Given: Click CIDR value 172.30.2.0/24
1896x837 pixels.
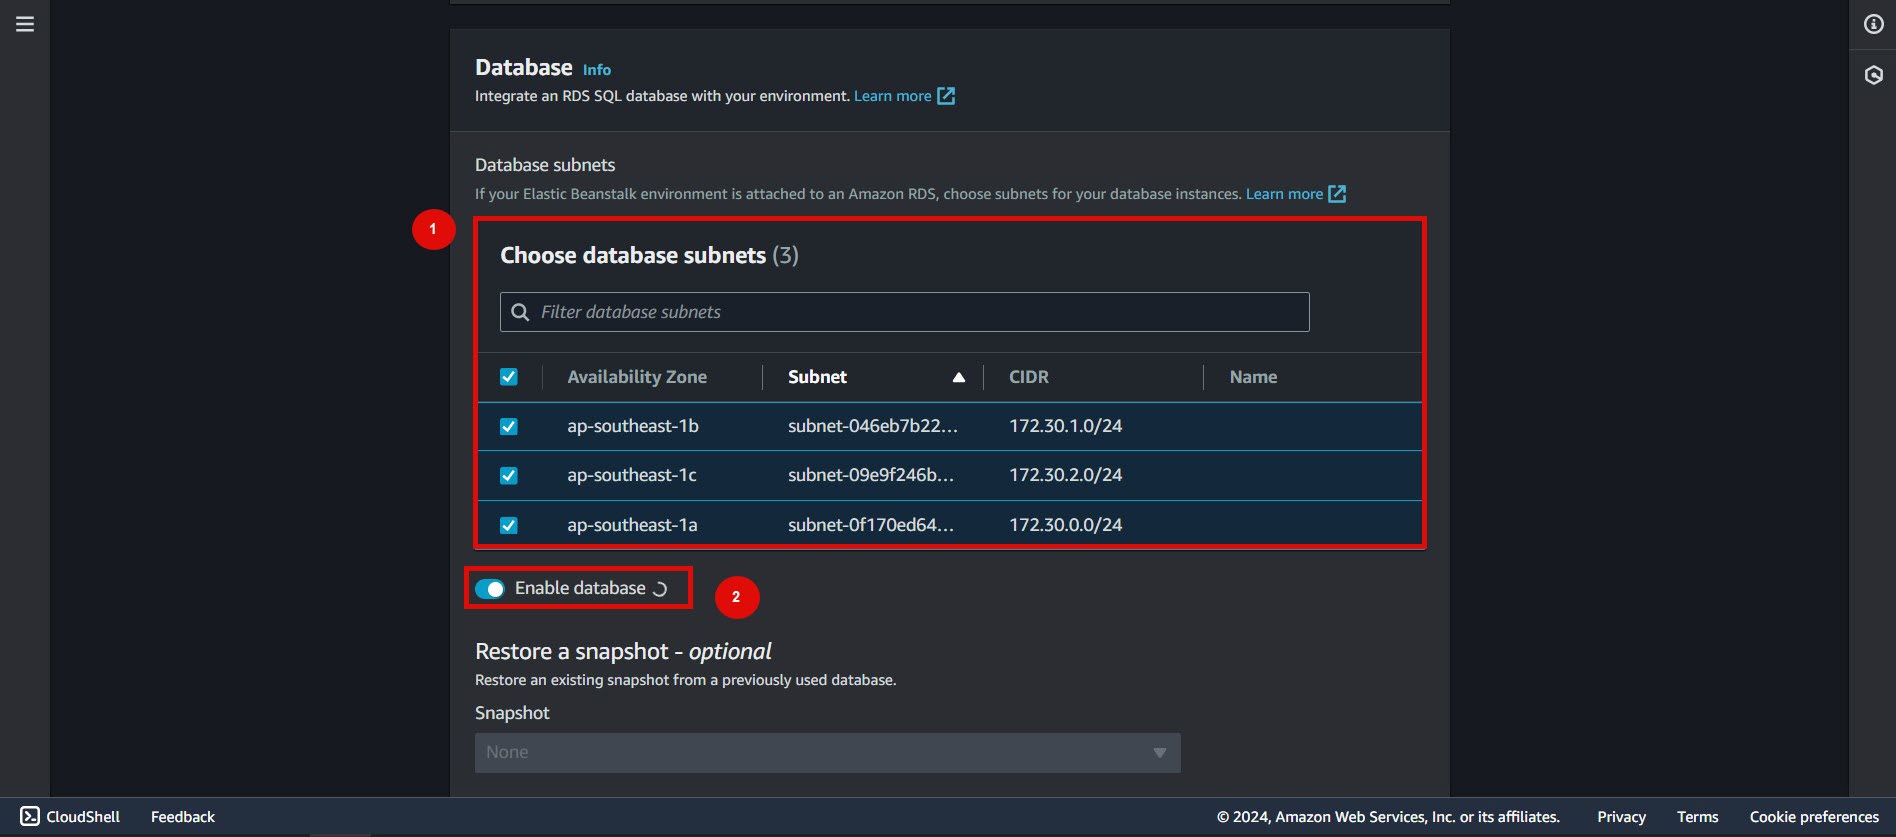Looking at the screenshot, I should point(1066,475).
